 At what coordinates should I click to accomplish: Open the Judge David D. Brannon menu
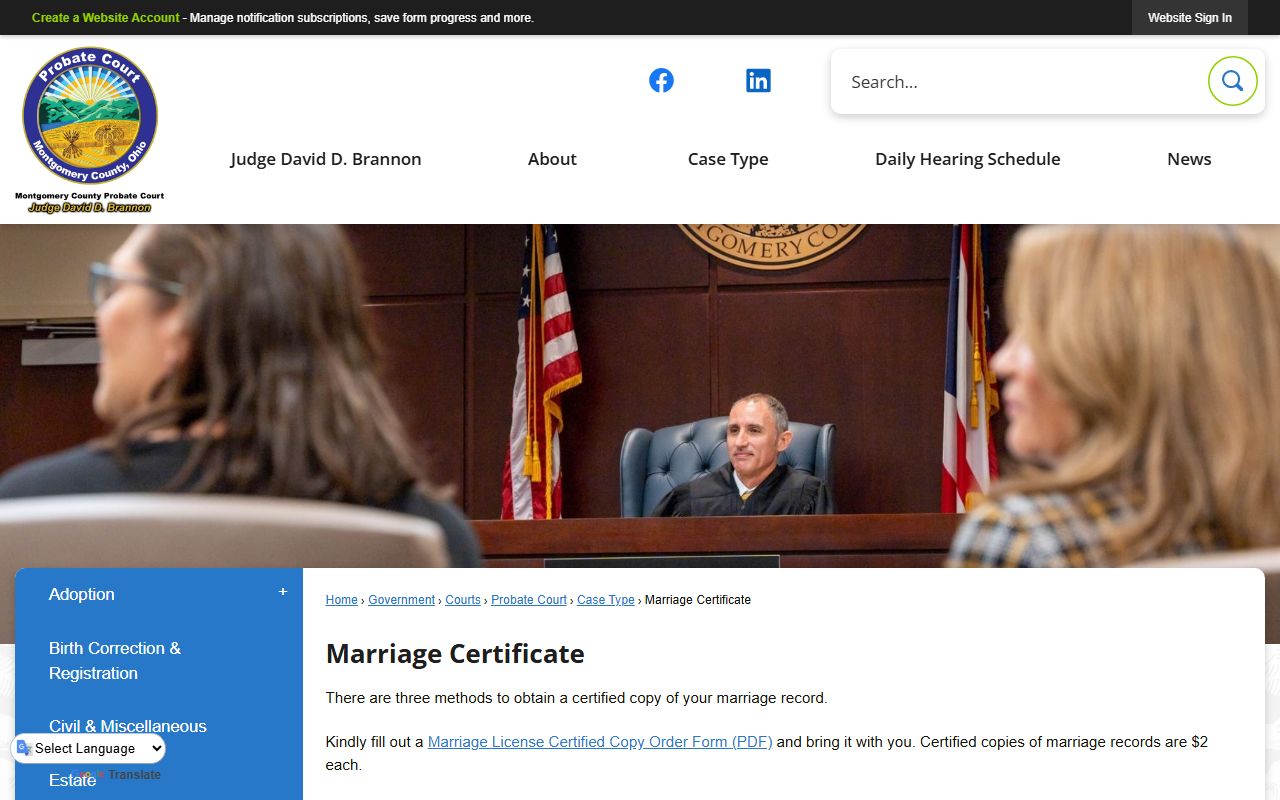click(326, 159)
